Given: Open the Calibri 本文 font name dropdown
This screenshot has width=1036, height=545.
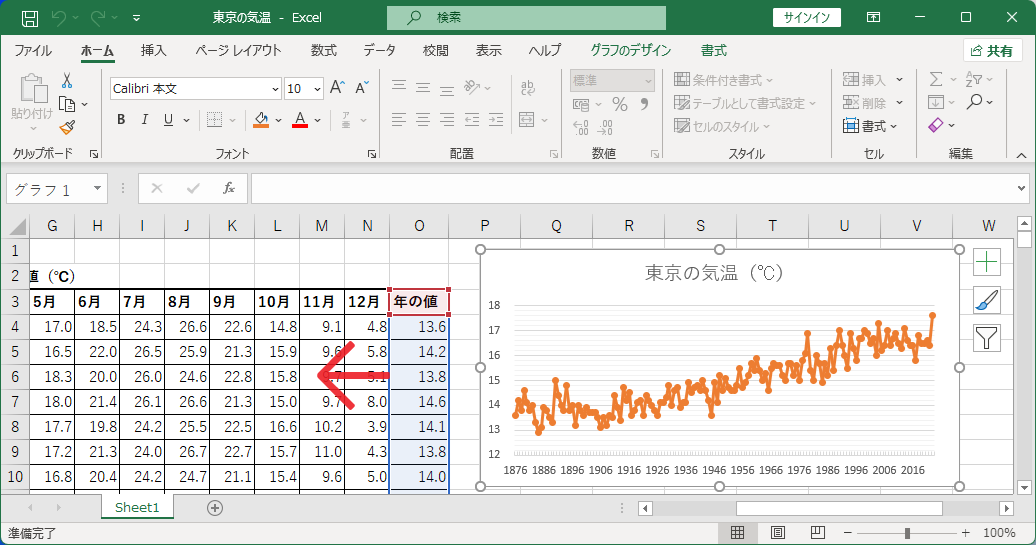Looking at the screenshot, I should pos(276,89).
